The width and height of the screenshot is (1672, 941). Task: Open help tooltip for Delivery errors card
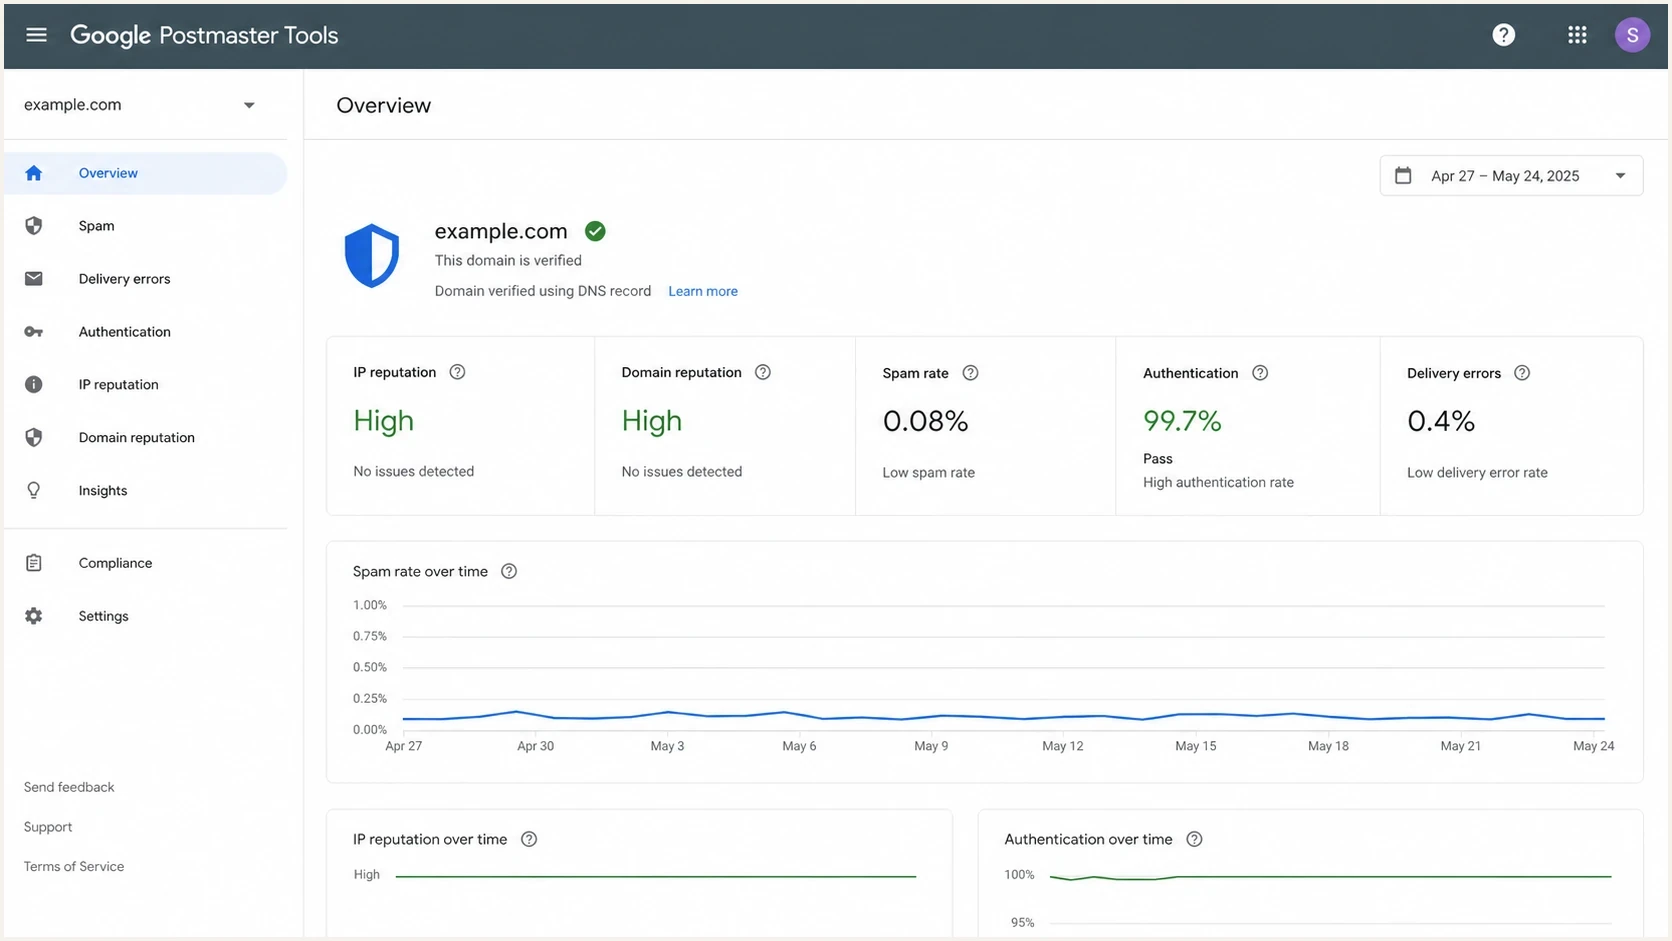point(1522,373)
